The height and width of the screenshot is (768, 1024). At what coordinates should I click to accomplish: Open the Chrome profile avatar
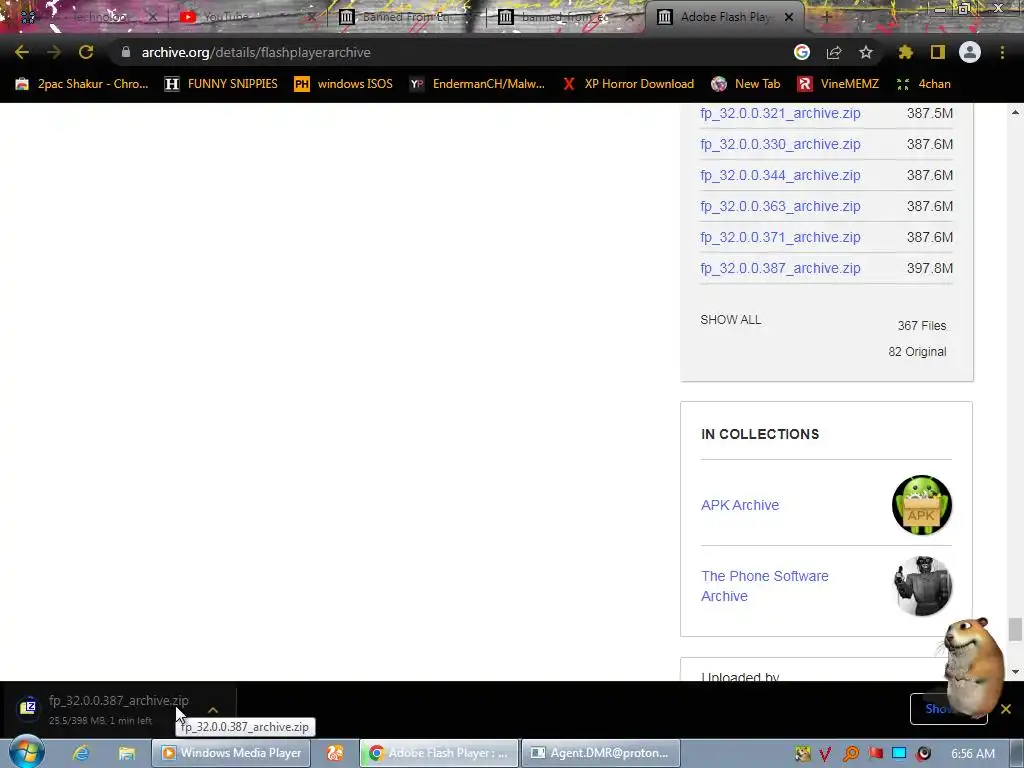970,52
